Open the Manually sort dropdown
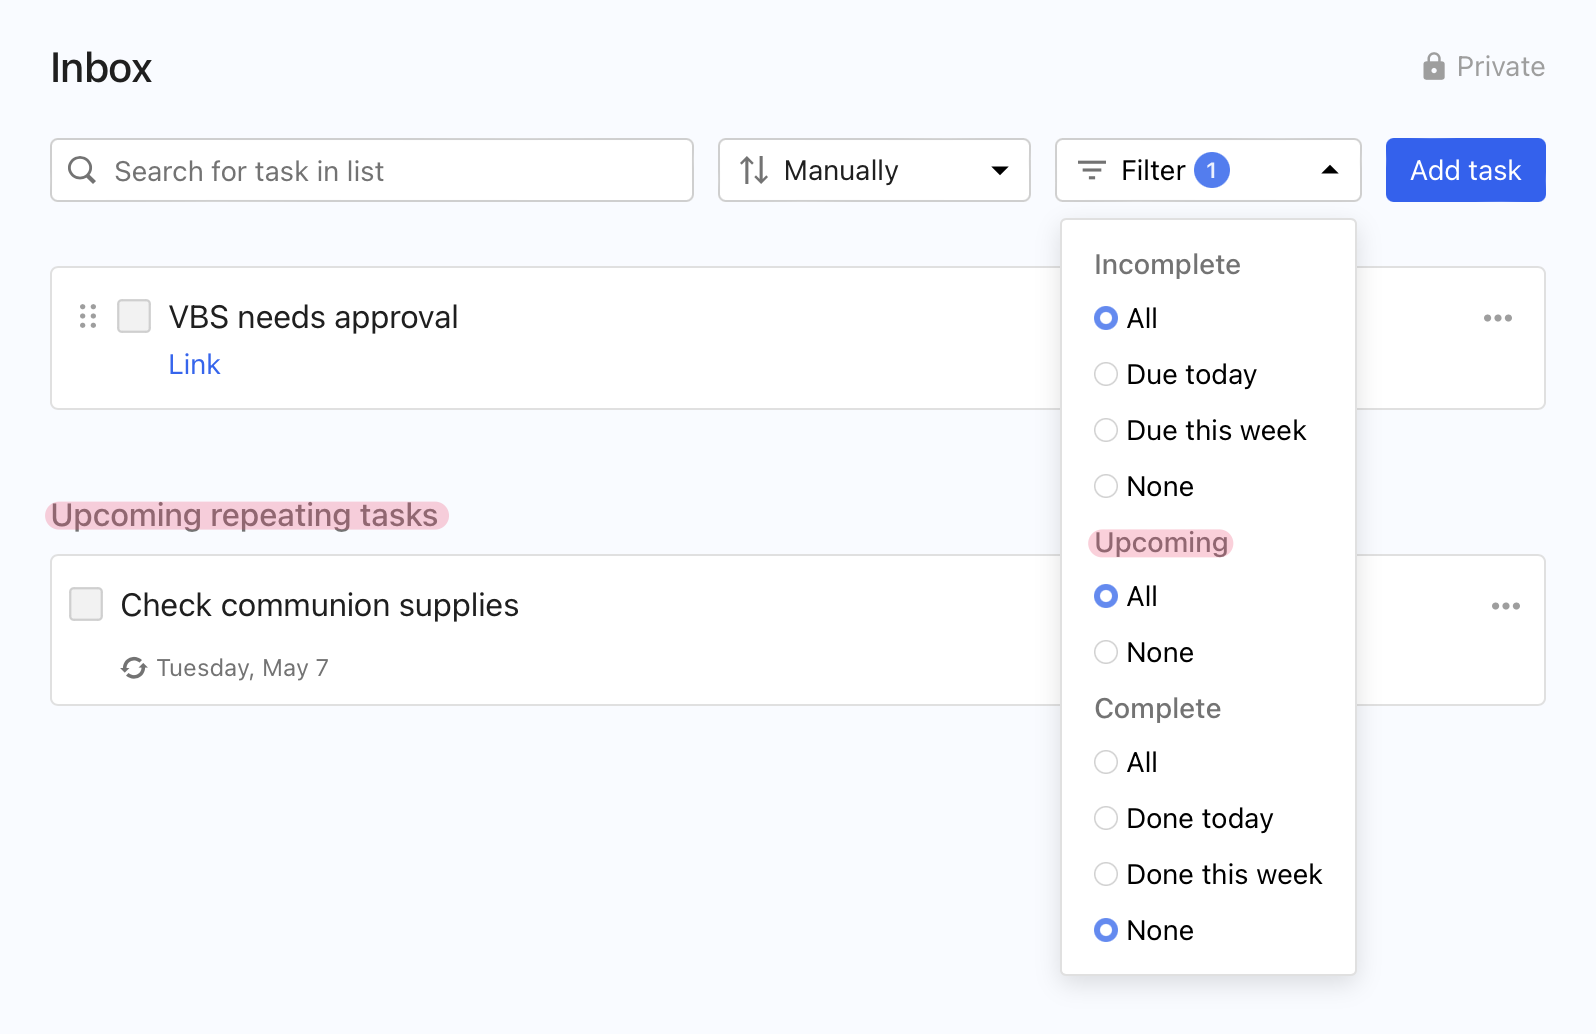Screen dimensions: 1596x1034 click(873, 171)
